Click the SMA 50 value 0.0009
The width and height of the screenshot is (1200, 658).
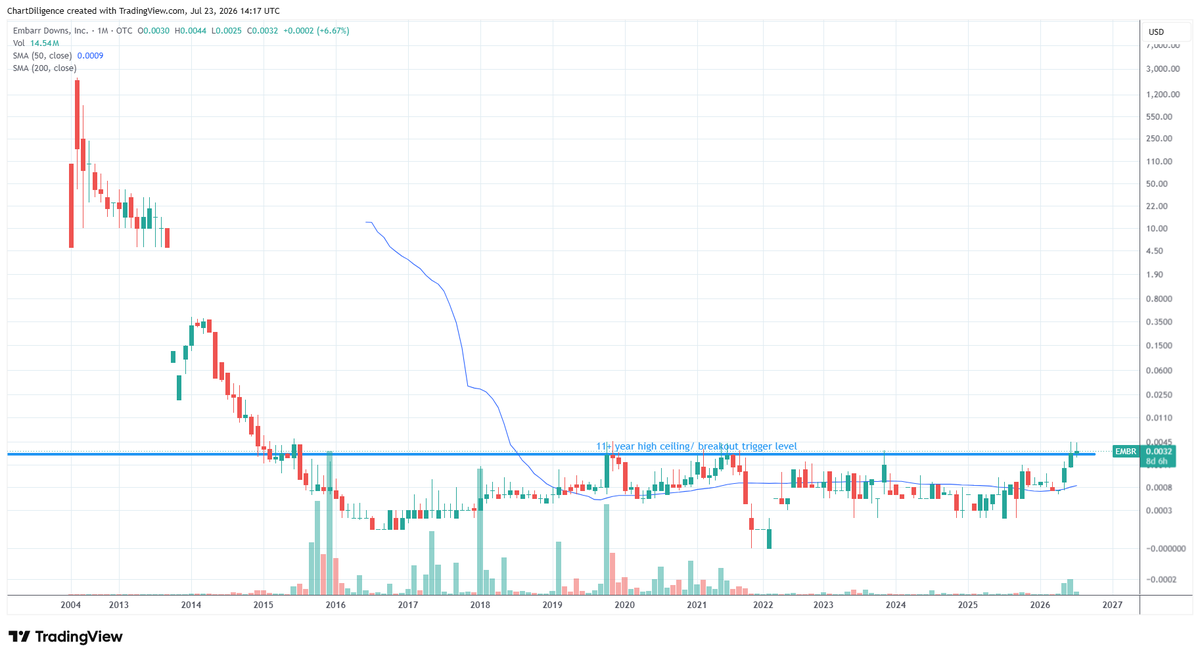point(90,56)
